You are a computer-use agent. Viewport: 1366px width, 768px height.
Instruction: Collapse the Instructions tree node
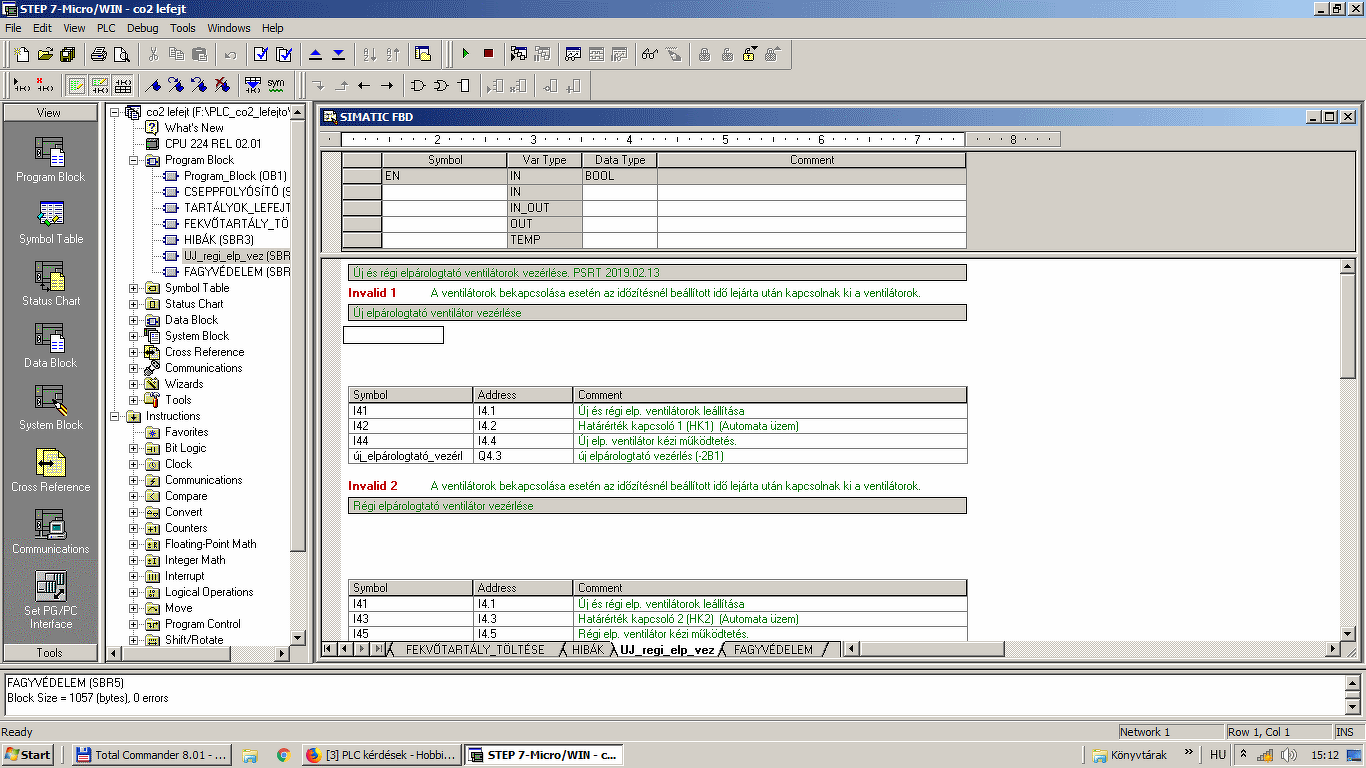(x=115, y=416)
